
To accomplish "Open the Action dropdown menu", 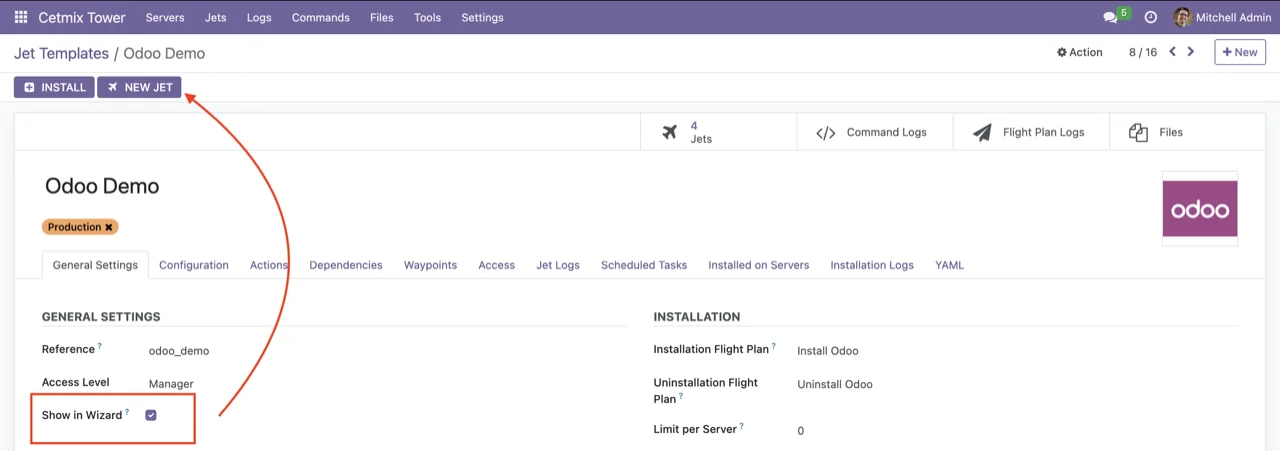I will (1080, 52).
